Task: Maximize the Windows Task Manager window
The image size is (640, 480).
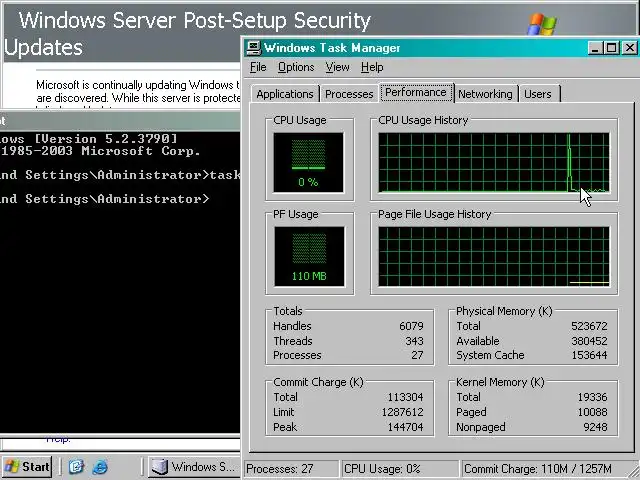Action: 611,48
